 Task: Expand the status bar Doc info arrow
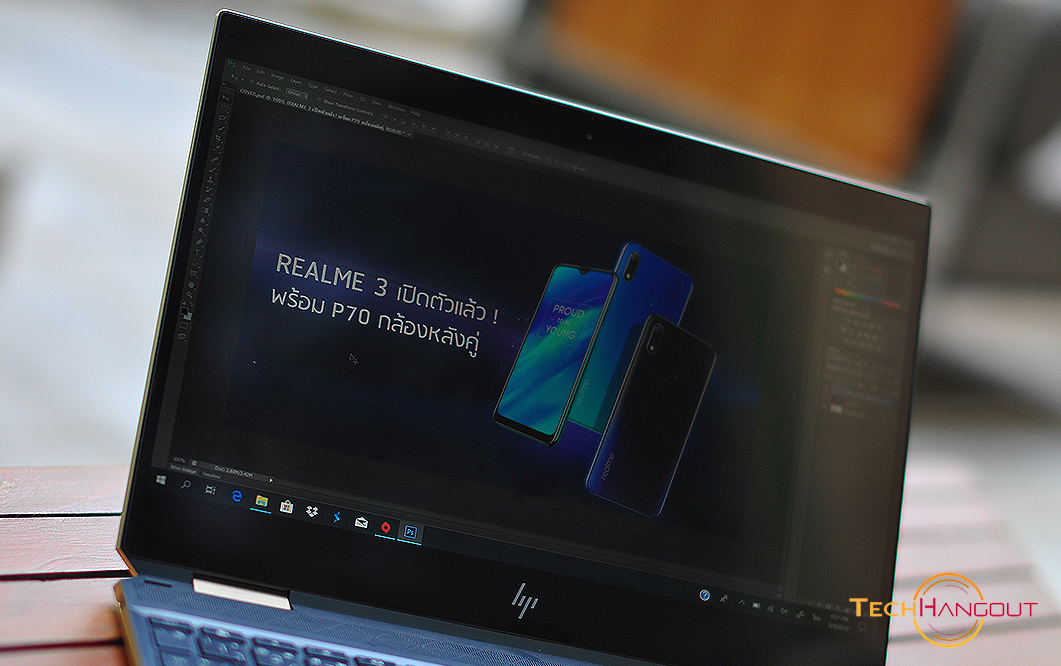pyautogui.click(x=271, y=480)
